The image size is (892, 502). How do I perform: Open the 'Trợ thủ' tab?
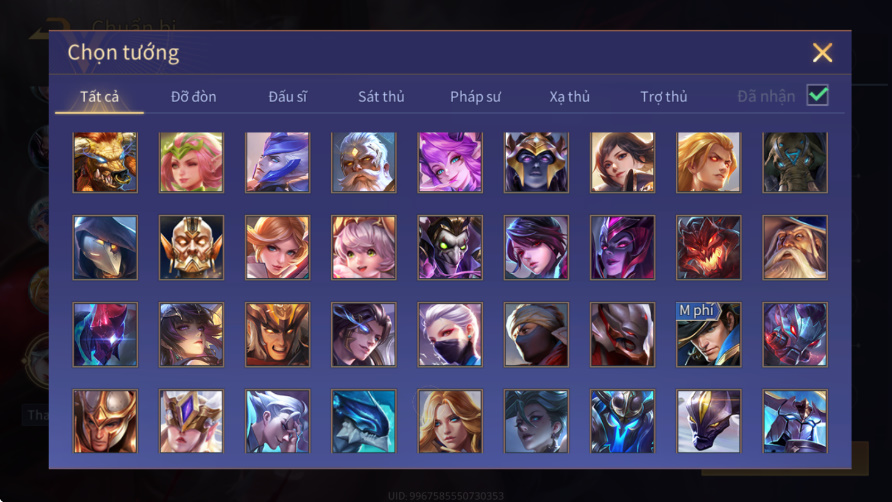click(664, 97)
